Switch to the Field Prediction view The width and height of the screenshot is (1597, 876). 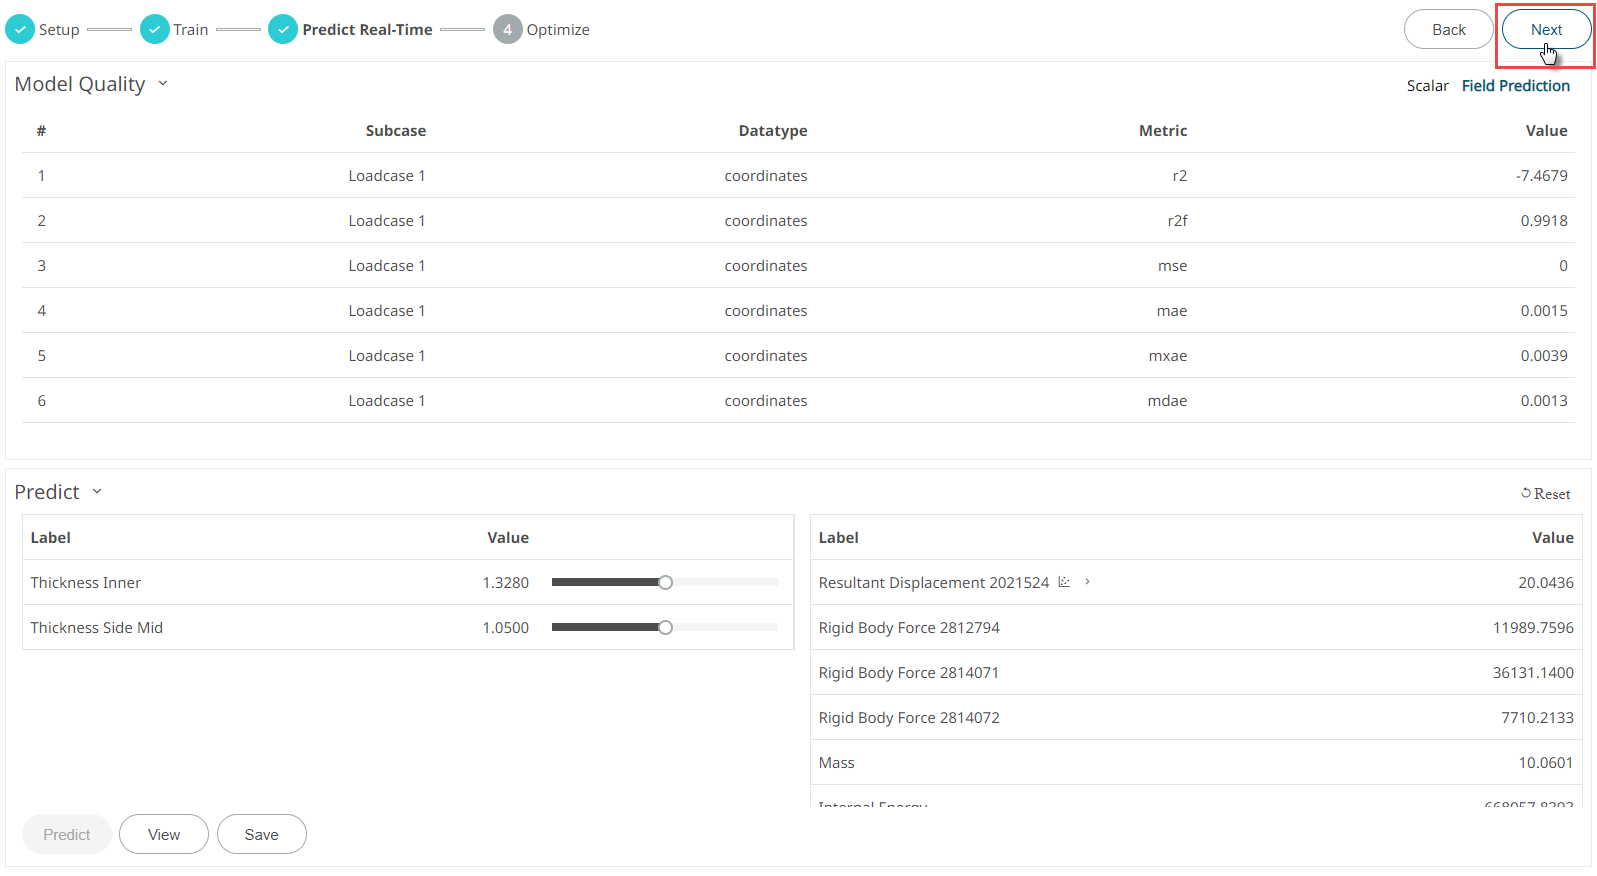point(1515,86)
